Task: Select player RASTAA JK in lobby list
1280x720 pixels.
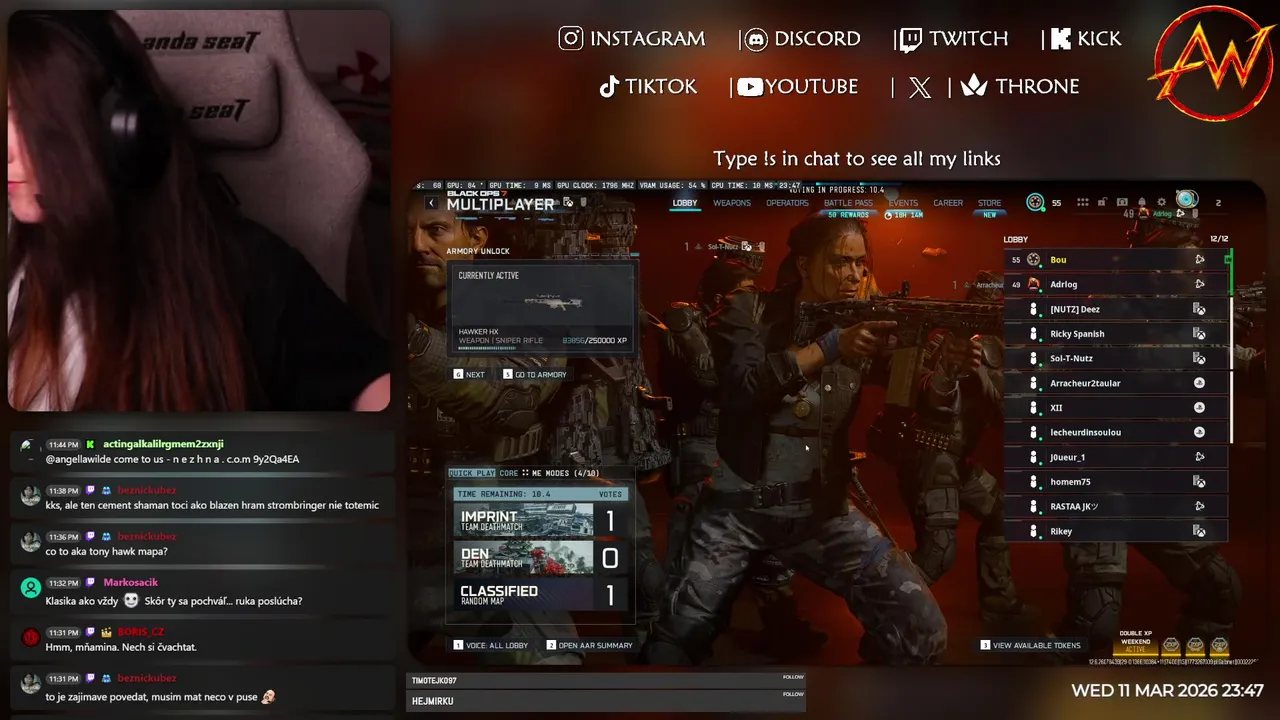Action: point(1116,506)
